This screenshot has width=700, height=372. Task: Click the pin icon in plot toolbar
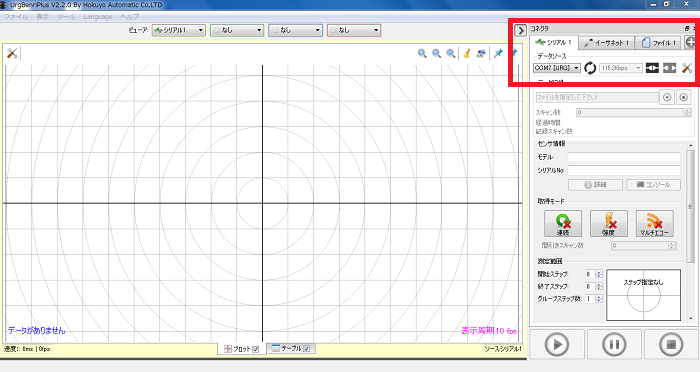(498, 54)
